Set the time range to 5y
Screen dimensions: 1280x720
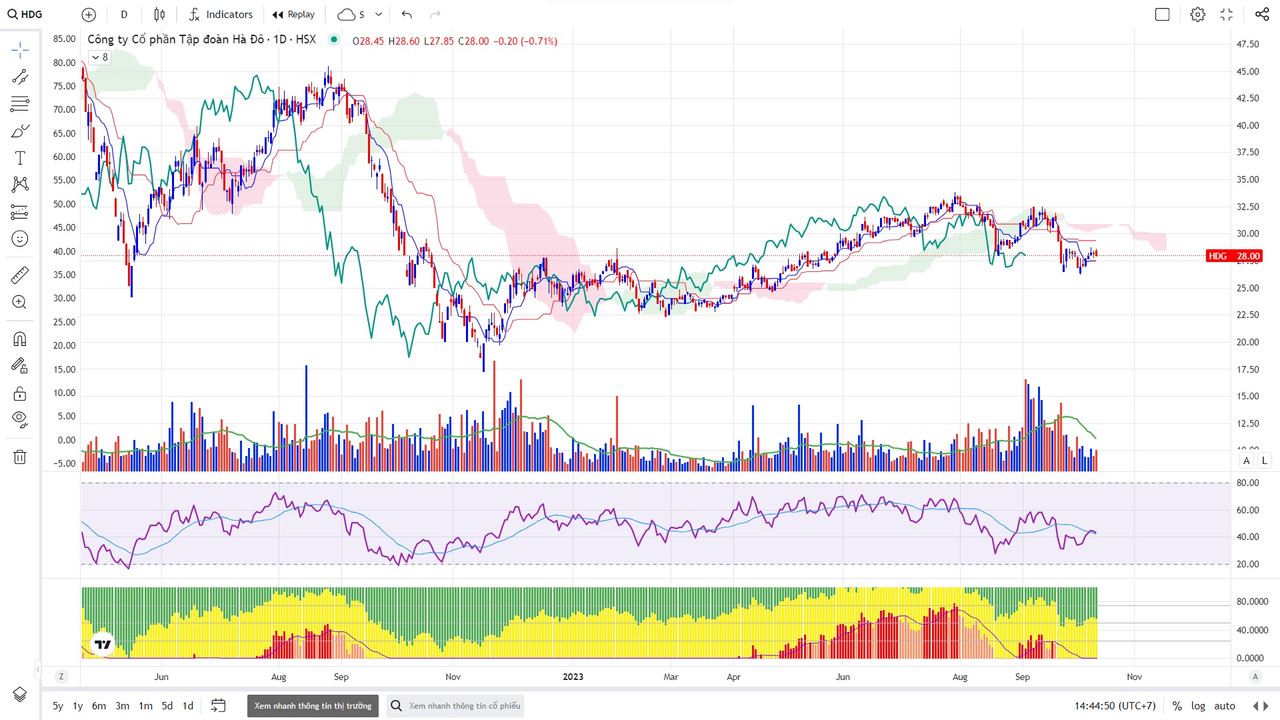[58, 706]
